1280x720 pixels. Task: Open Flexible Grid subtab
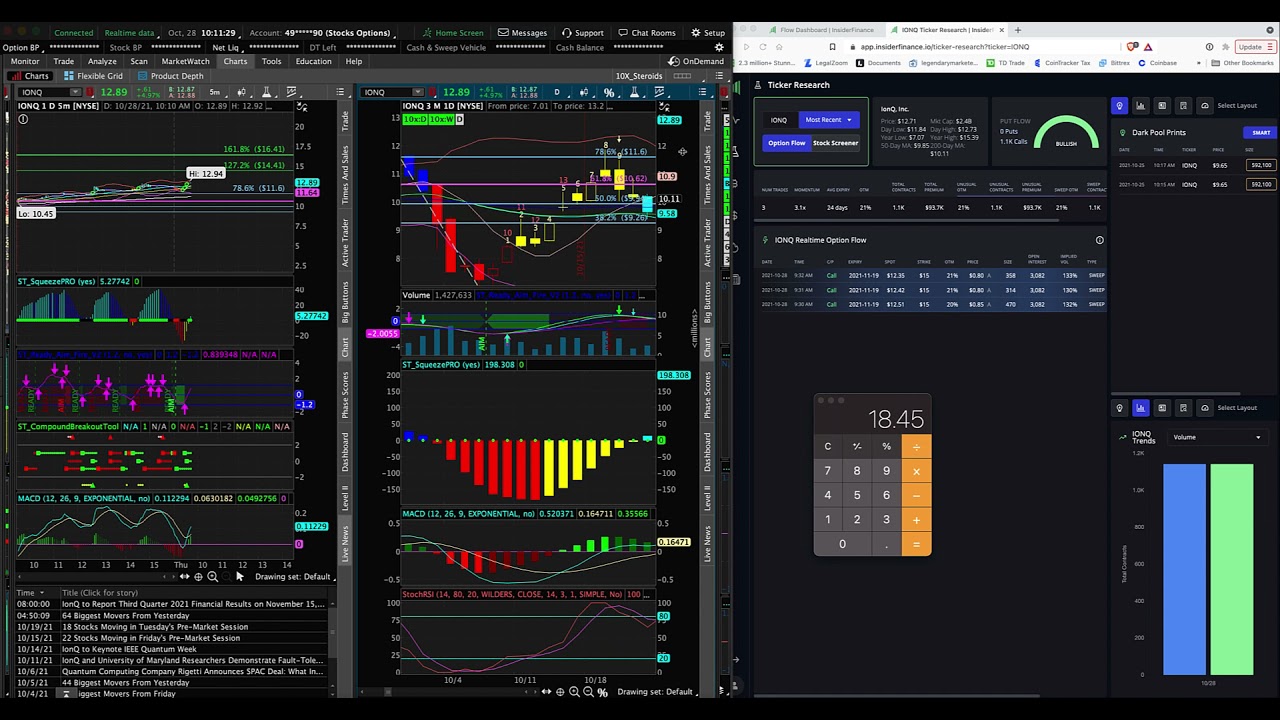94,76
